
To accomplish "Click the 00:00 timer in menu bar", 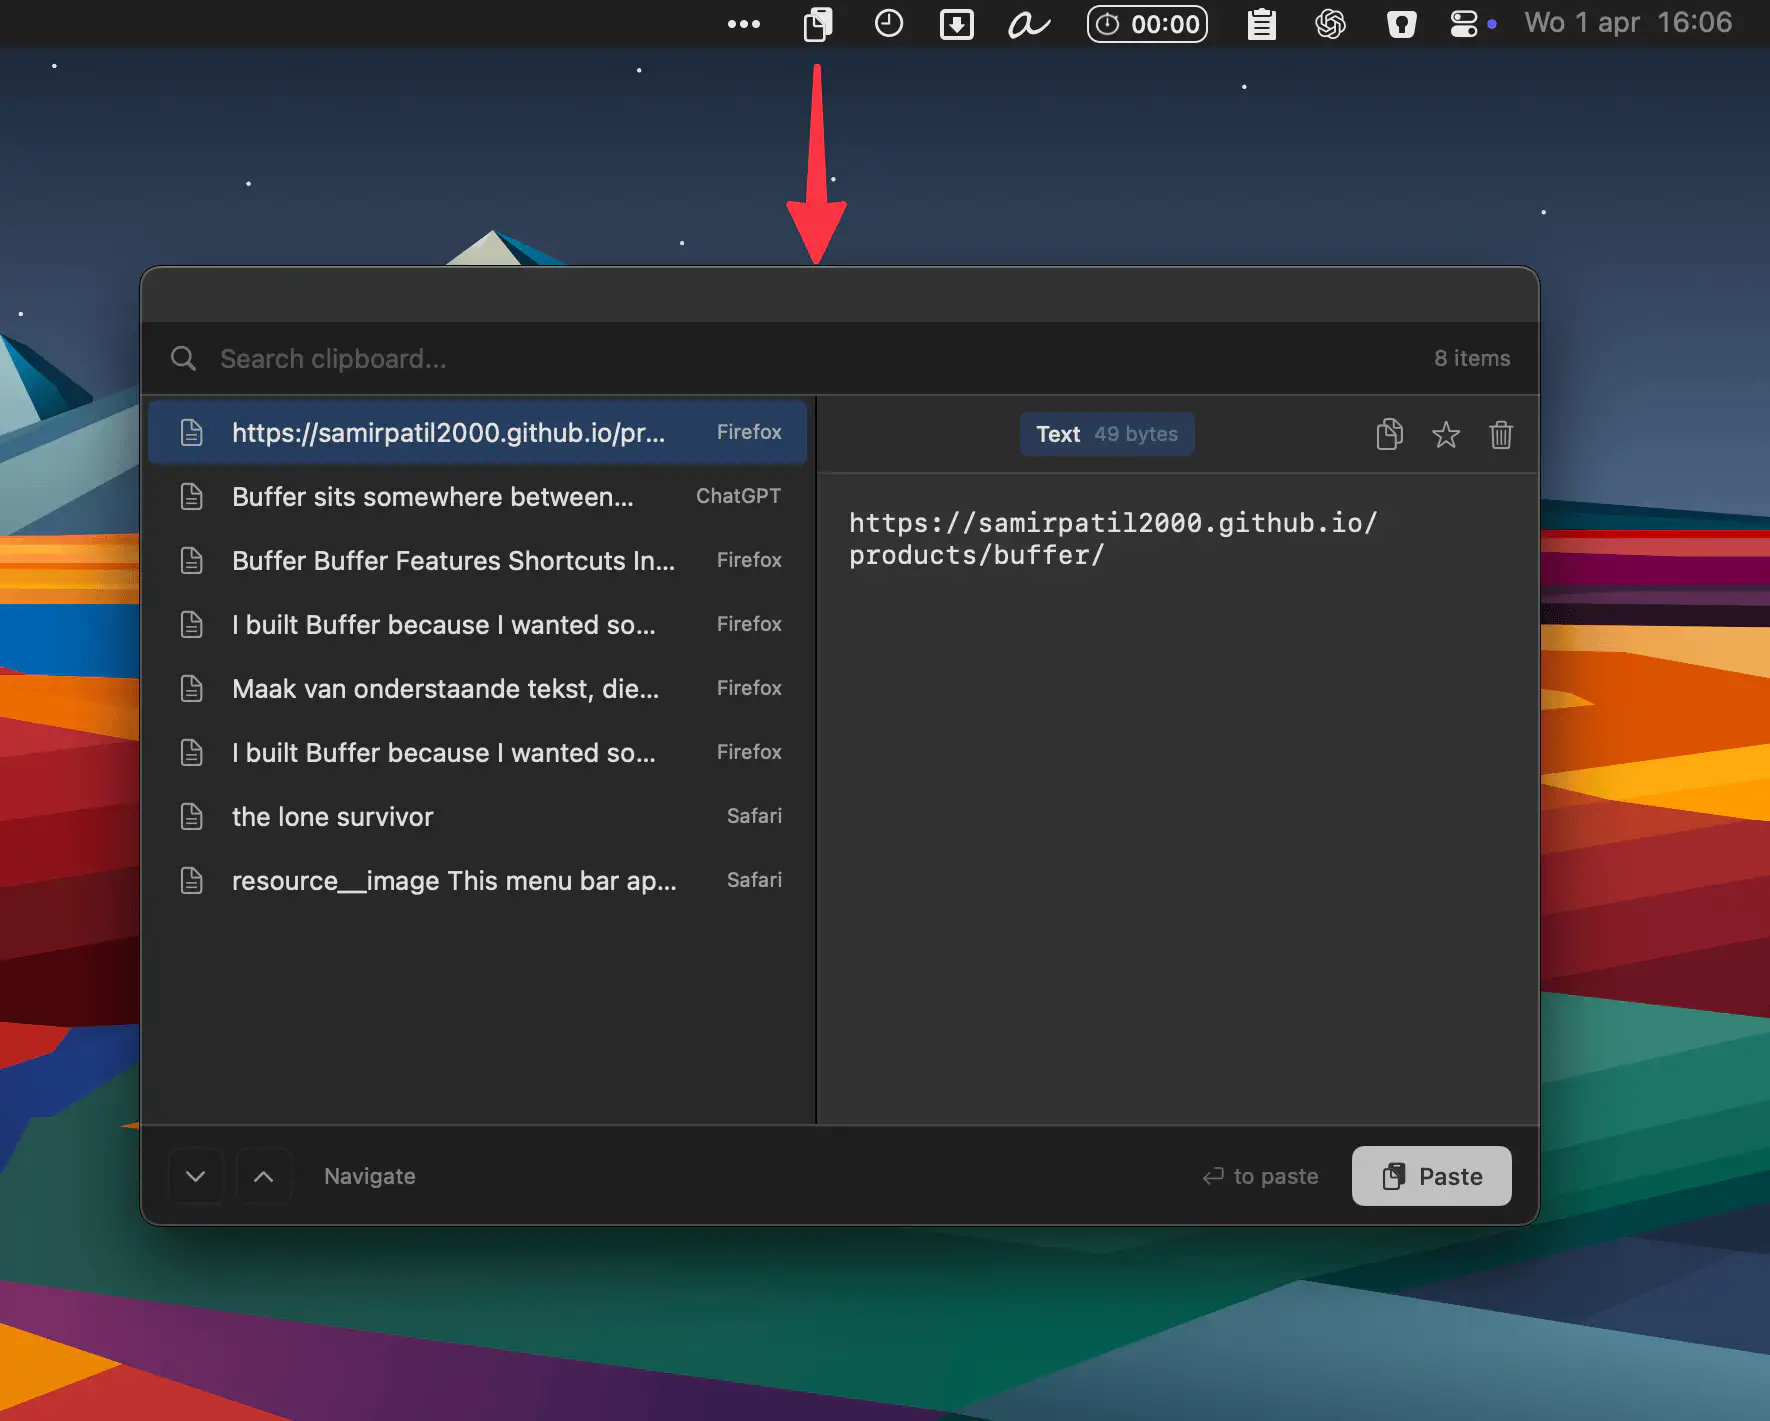I will [x=1147, y=24].
